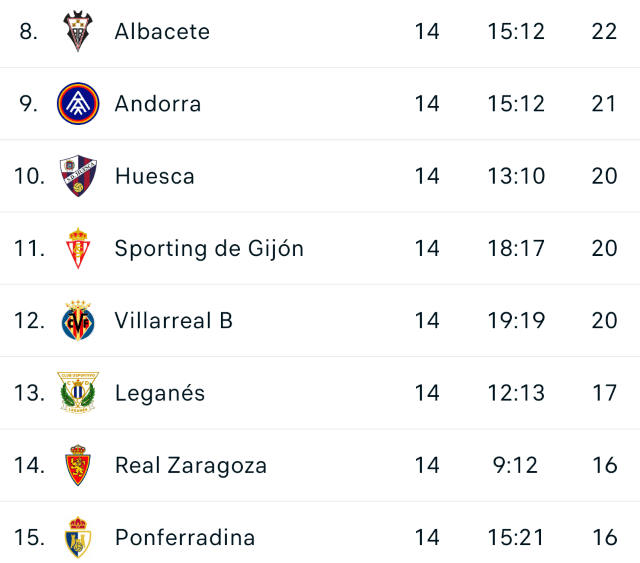The width and height of the screenshot is (640, 563).
Task: Click Real Zaragoza's 9:12 goals
Action: 516,465
